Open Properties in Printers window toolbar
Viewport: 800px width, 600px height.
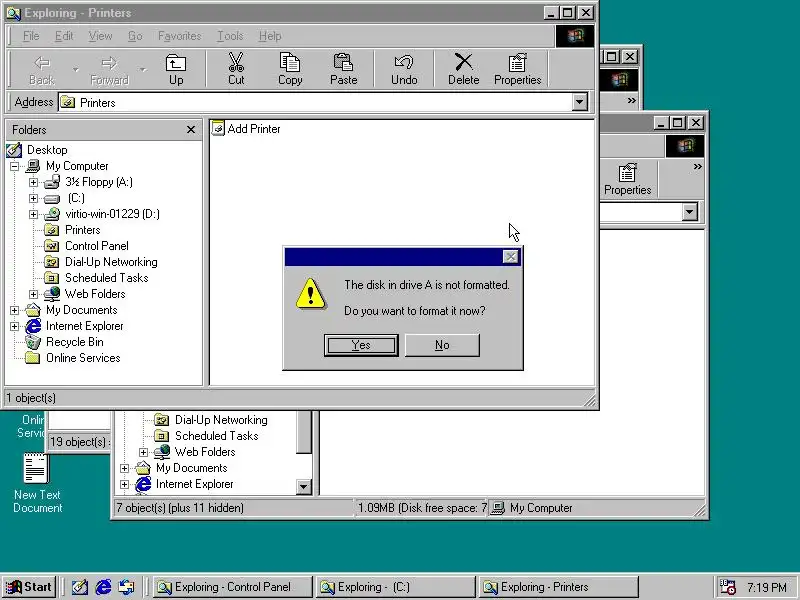[x=517, y=69]
